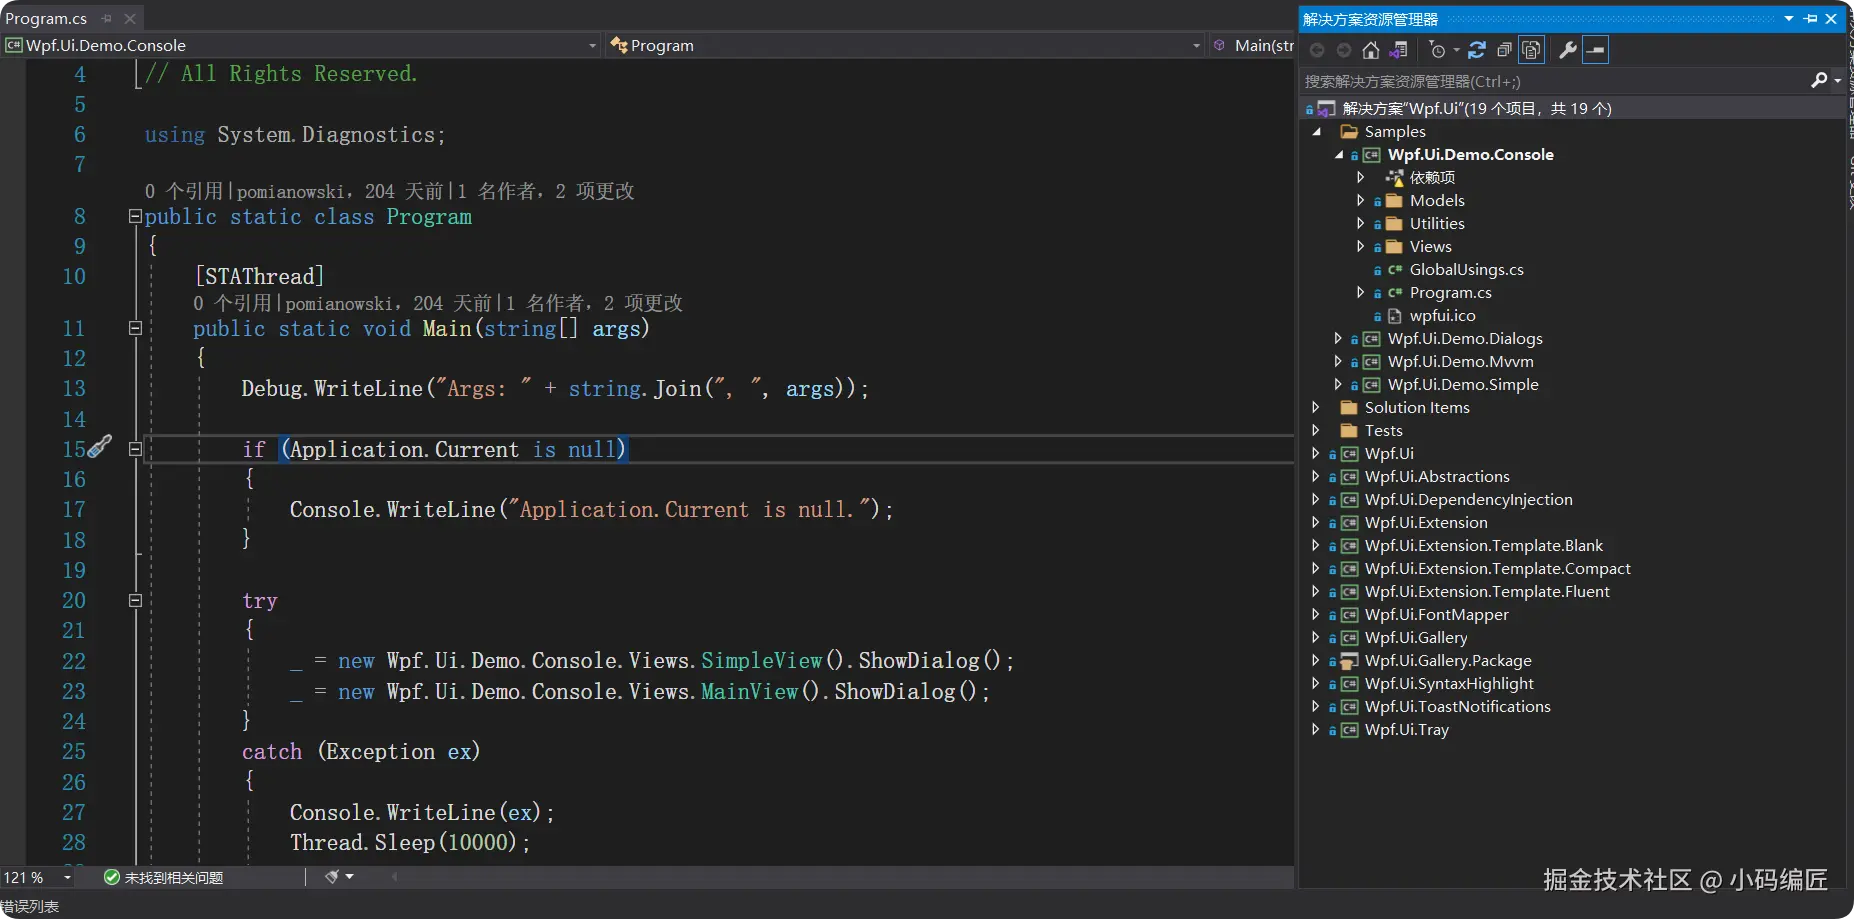Click the Home icon in Solution Explorer

pos(1370,50)
